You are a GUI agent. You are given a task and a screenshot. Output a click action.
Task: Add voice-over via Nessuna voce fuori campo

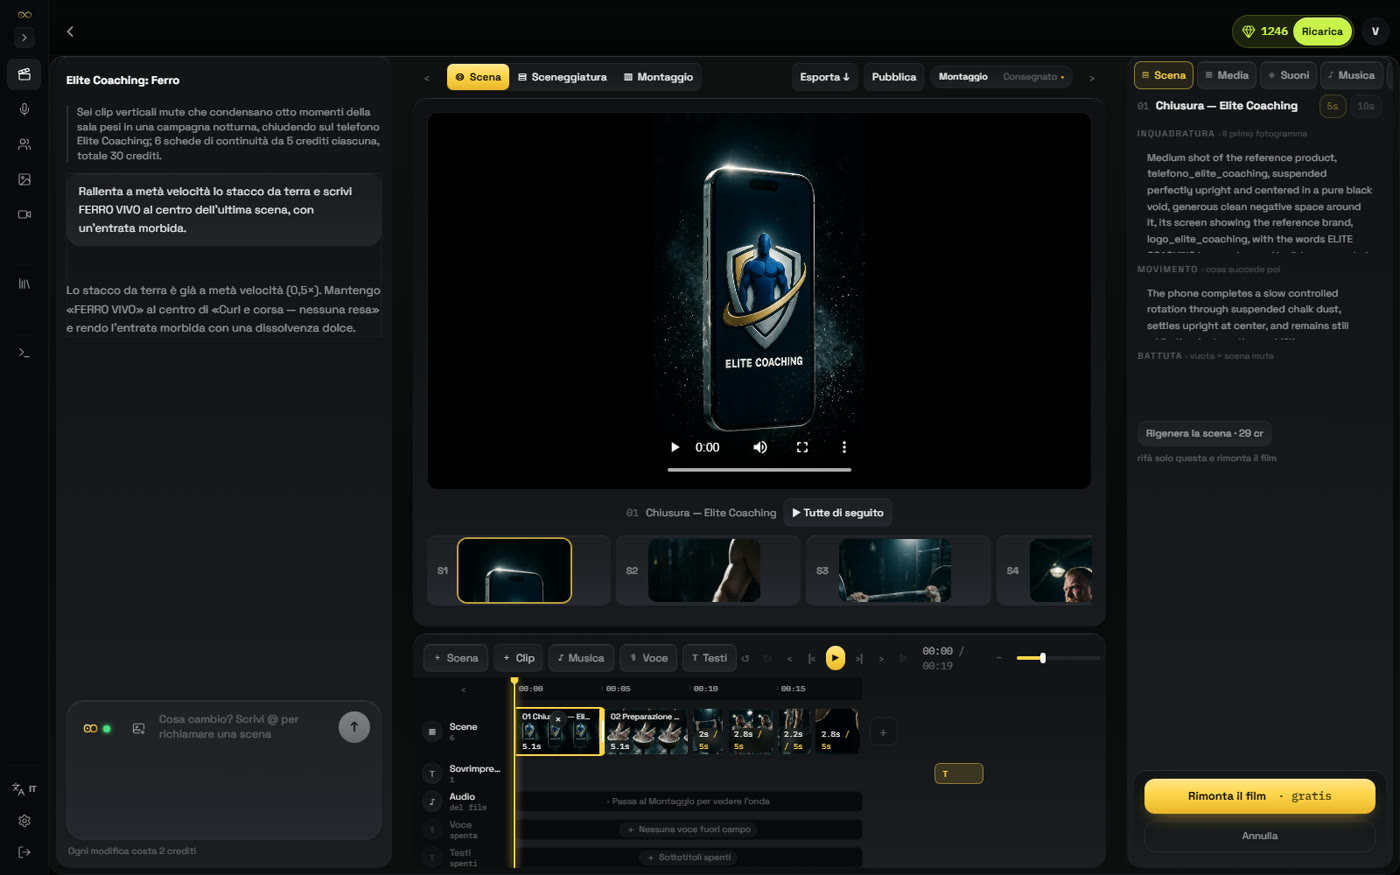pyautogui.click(x=689, y=829)
